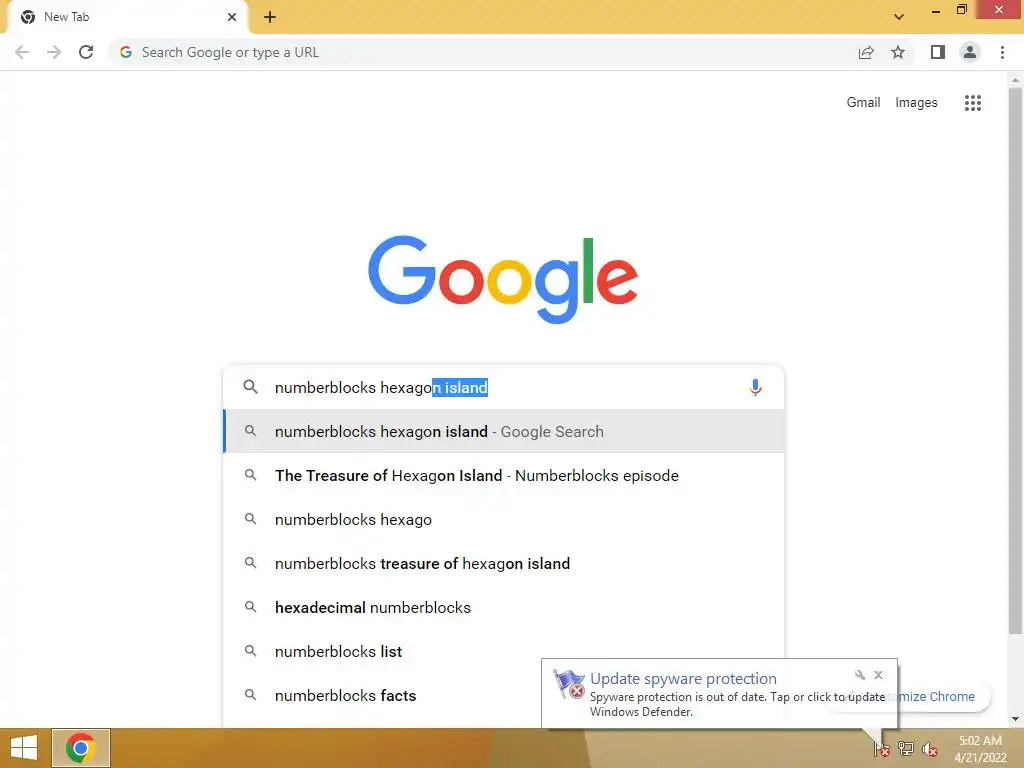This screenshot has height=768, width=1024.
Task: Share this page icon in address bar
Action: 866,52
